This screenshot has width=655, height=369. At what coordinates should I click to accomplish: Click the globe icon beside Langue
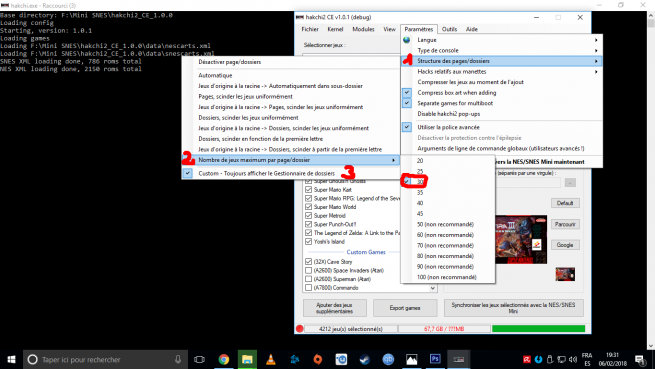pyautogui.click(x=406, y=40)
